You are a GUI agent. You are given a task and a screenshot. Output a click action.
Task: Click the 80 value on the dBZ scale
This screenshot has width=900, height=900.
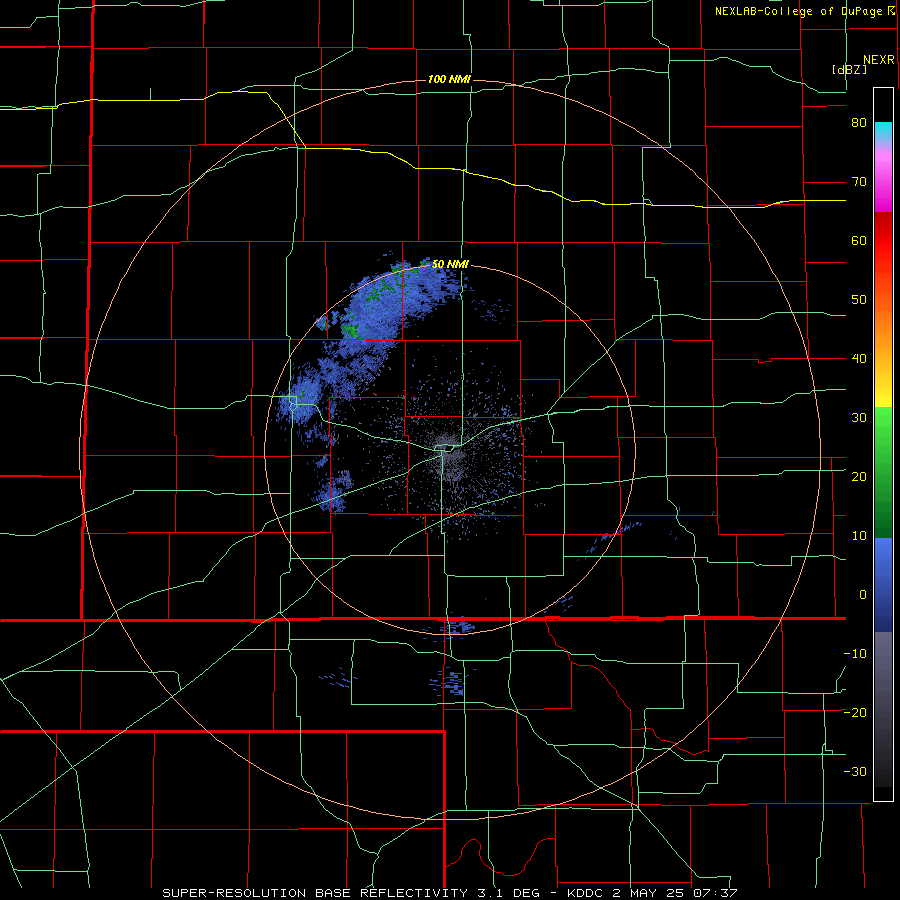pos(859,123)
